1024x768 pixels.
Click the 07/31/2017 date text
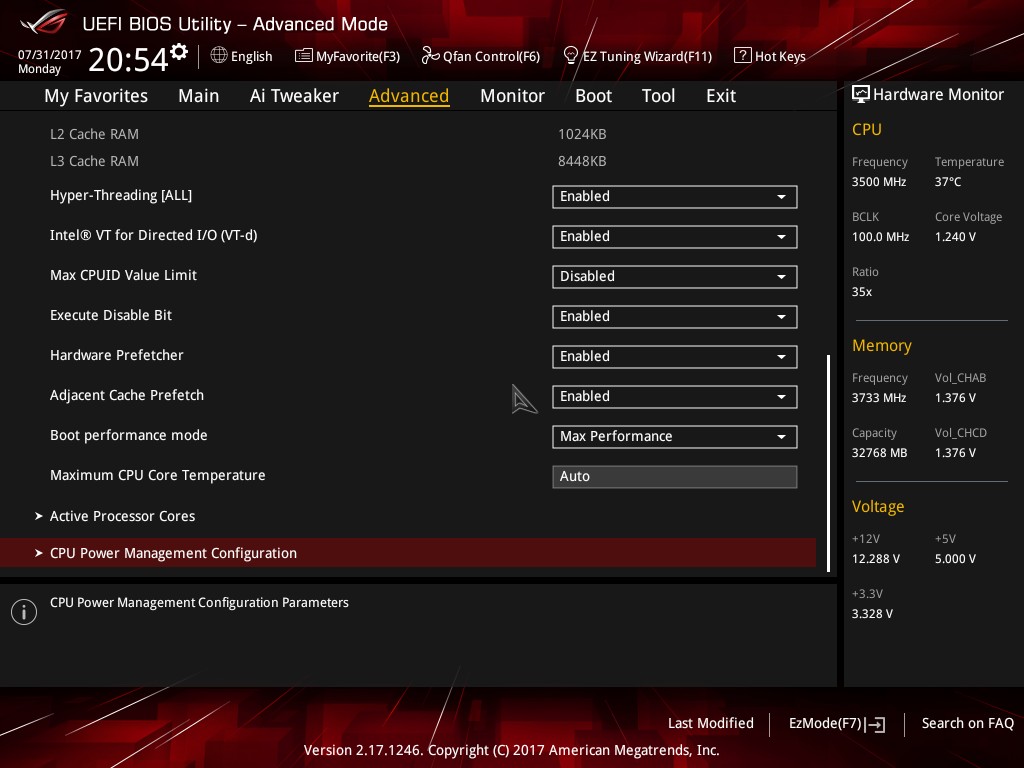click(x=50, y=54)
